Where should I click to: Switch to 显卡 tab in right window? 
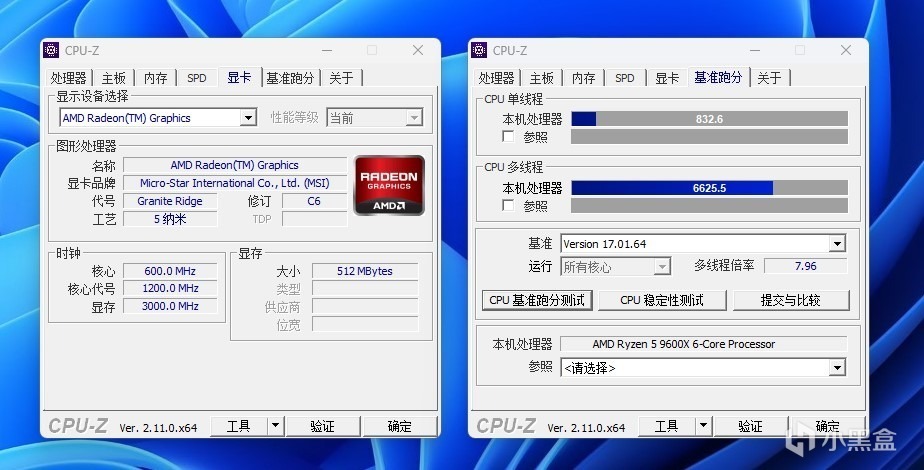click(667, 78)
